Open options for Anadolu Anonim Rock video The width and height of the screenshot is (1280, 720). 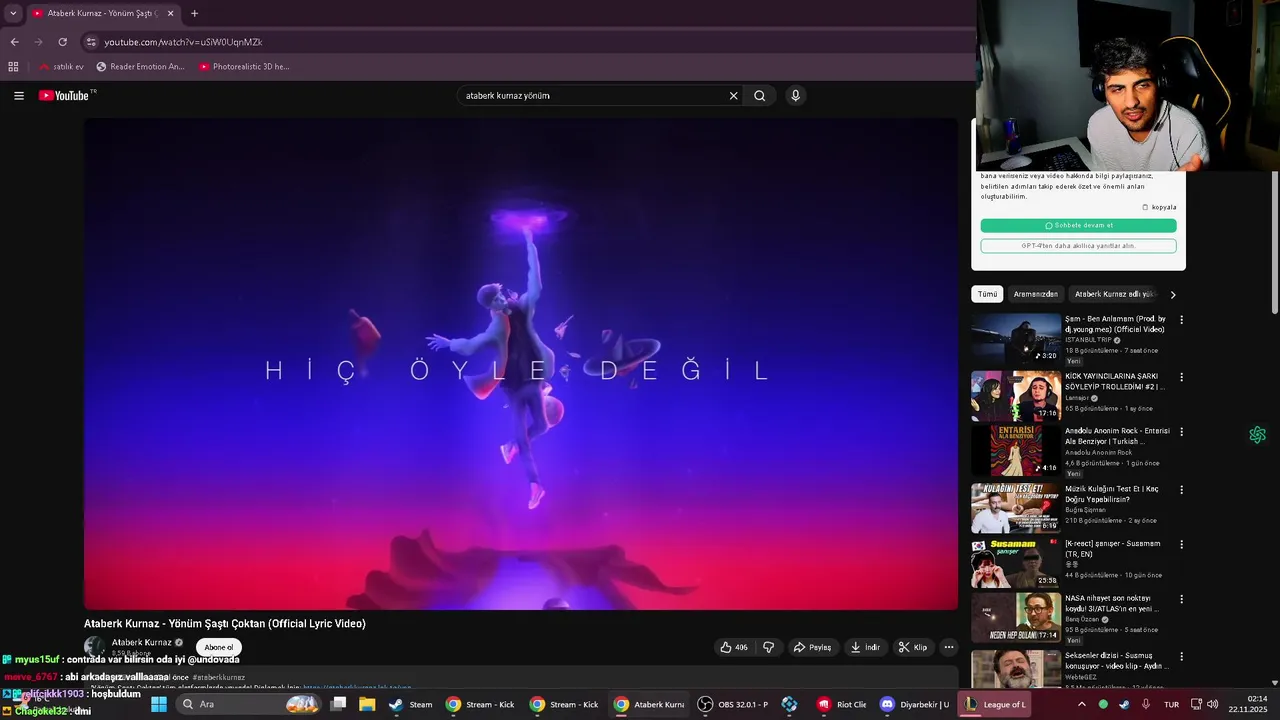[x=1181, y=432]
